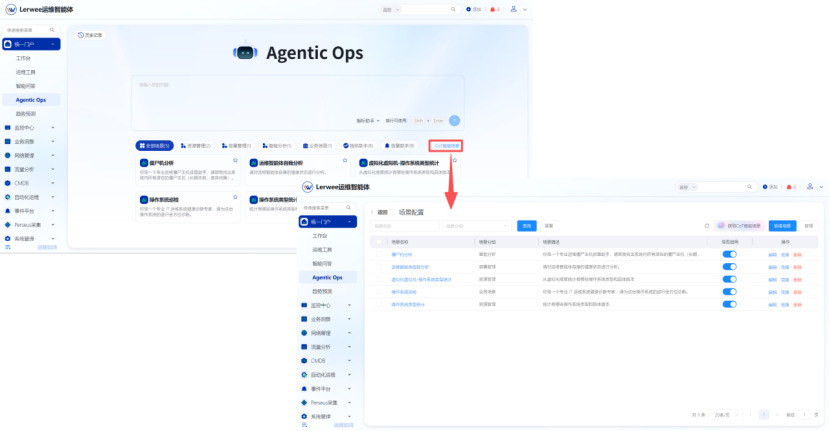
Task: Toggle the enable switch for 僵尸机分析 row
Action: point(729,254)
